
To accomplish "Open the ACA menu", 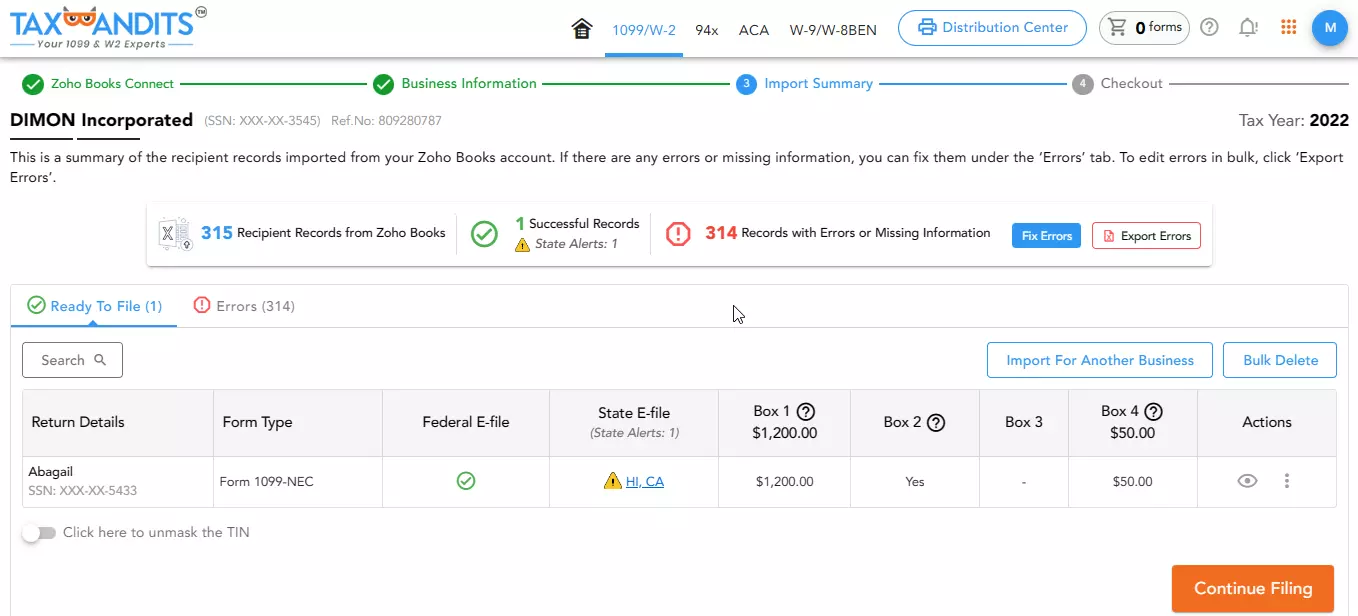I will (x=754, y=30).
